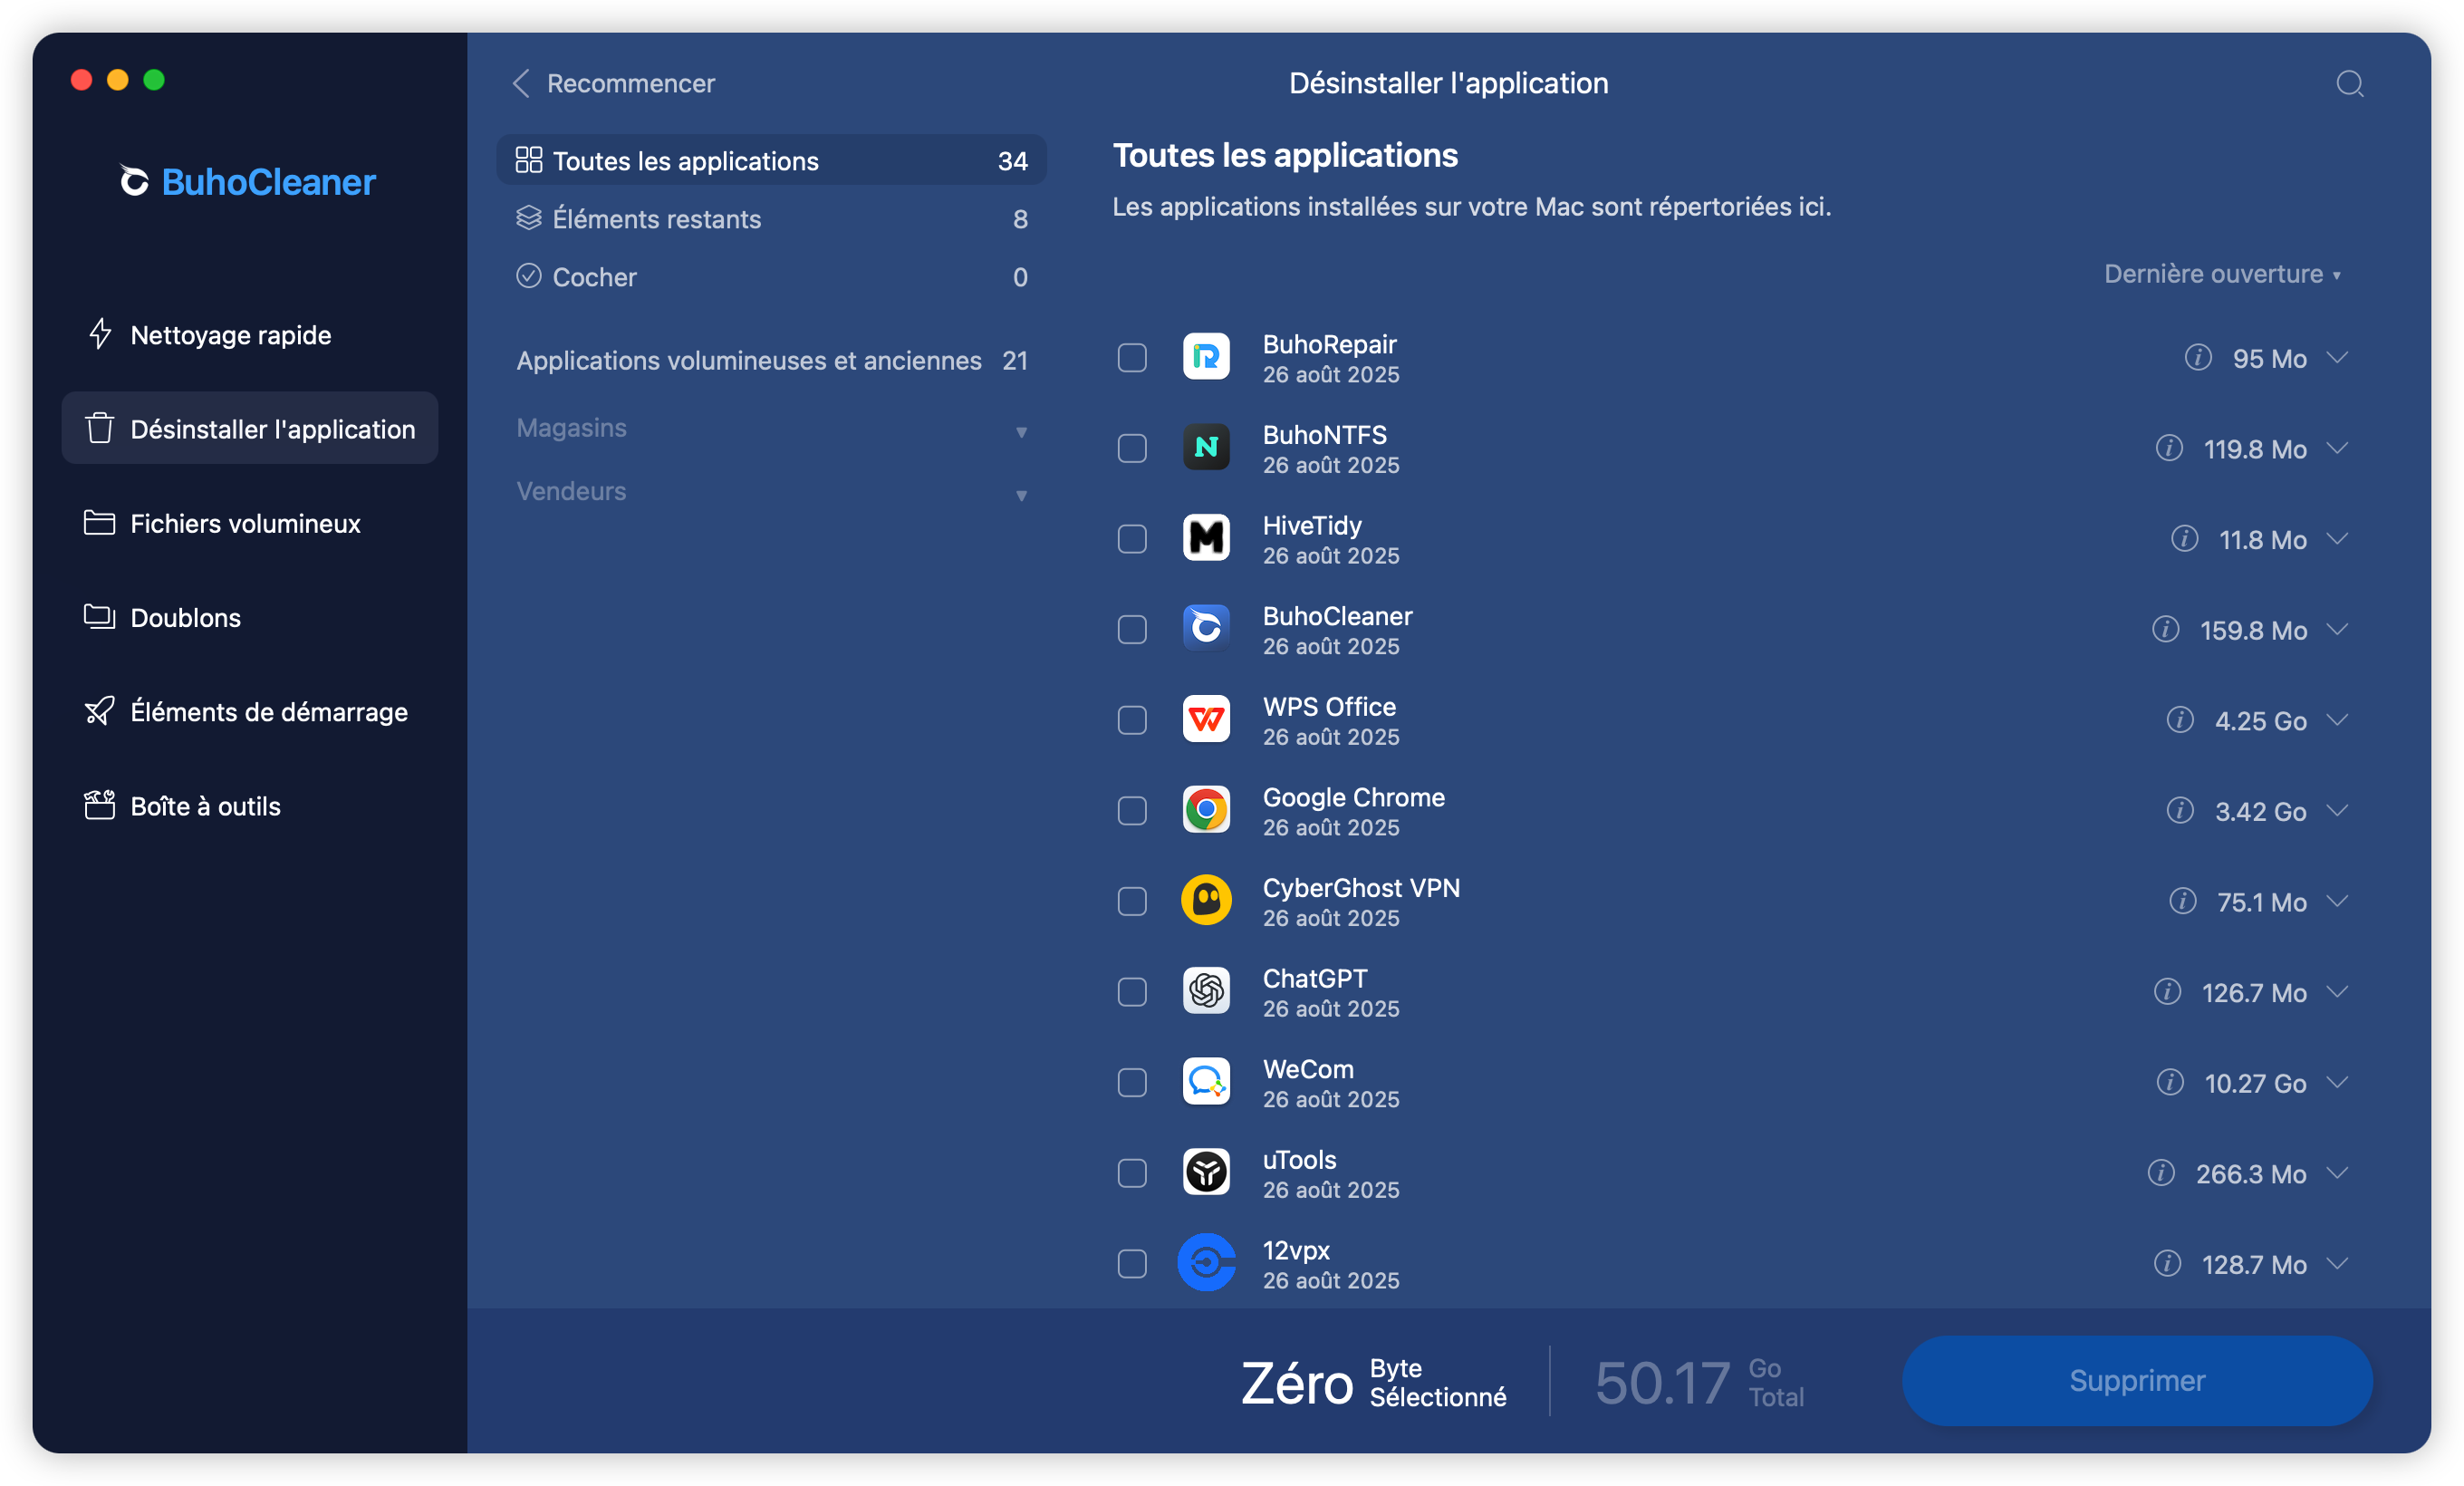The width and height of the screenshot is (2464, 1486).
Task: Open Éléments de démarrage section
Action: (x=250, y=711)
